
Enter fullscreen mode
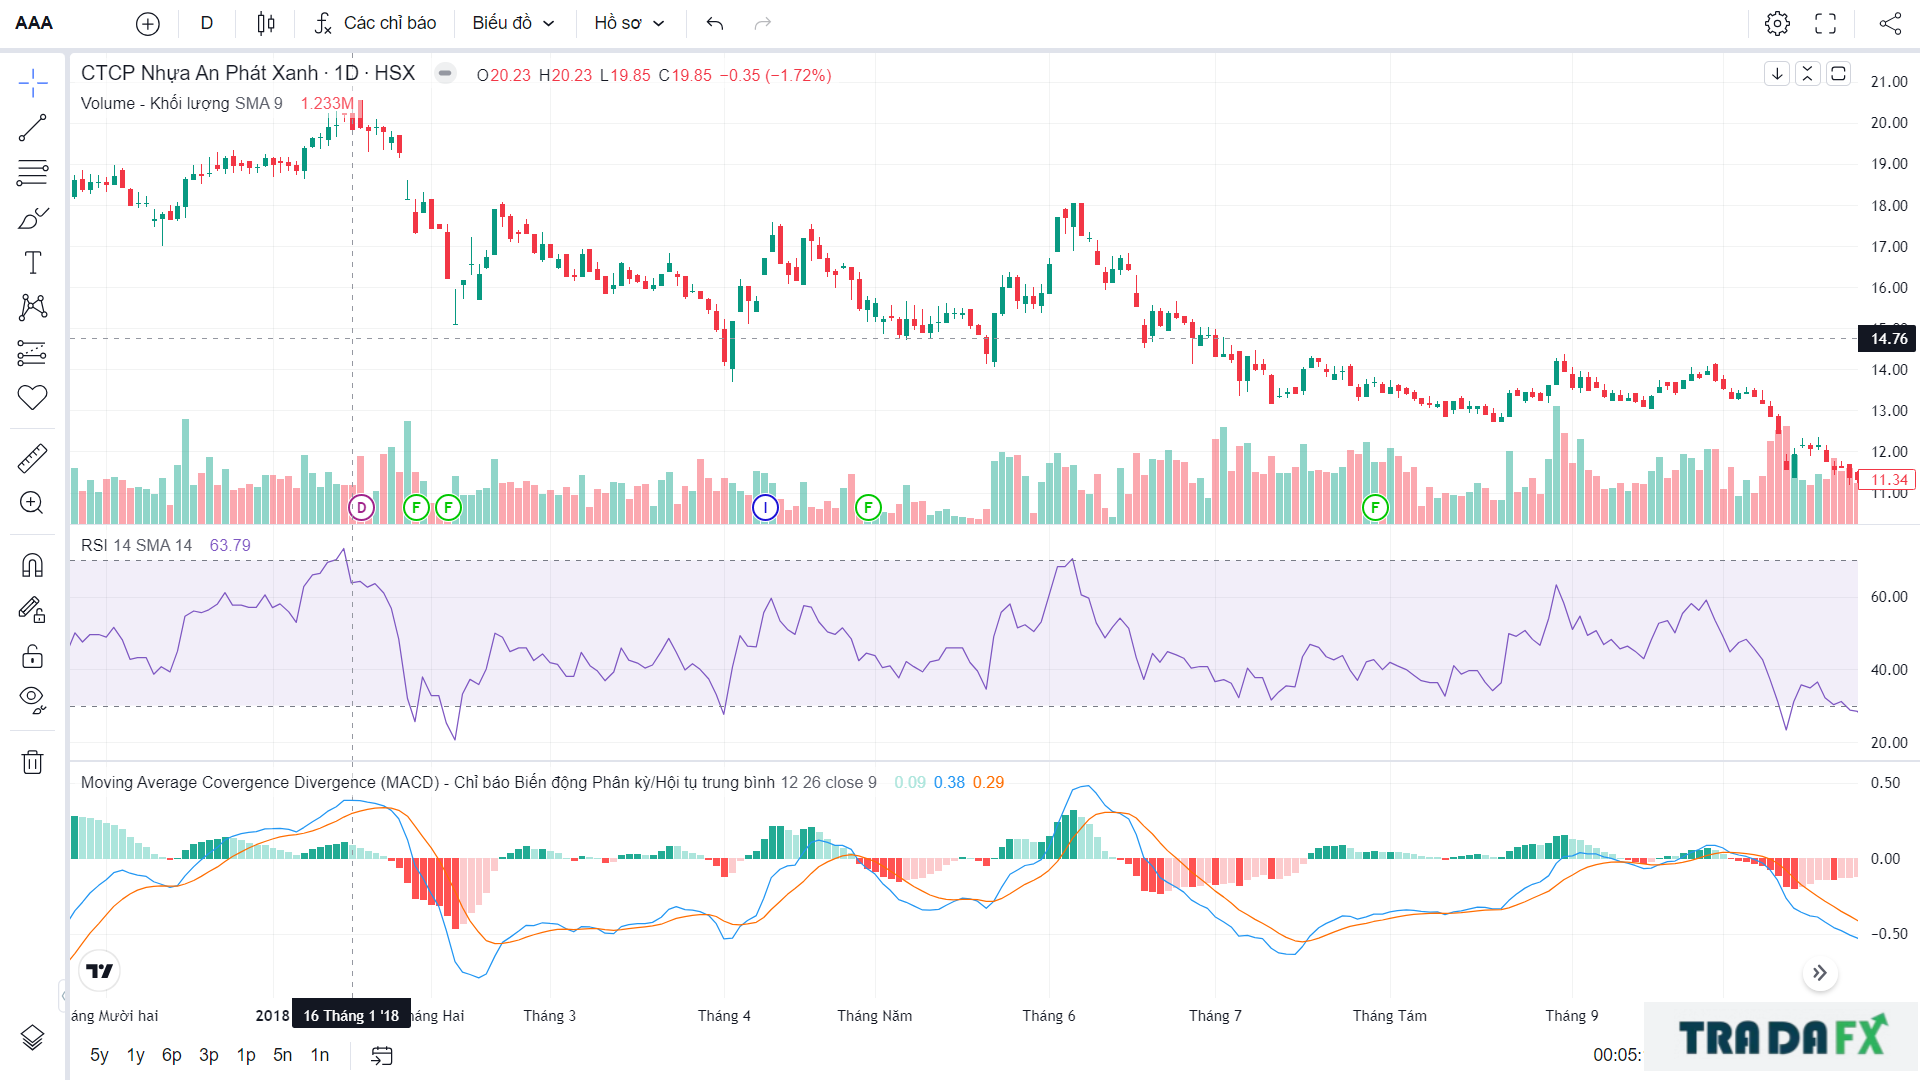click(x=1826, y=23)
